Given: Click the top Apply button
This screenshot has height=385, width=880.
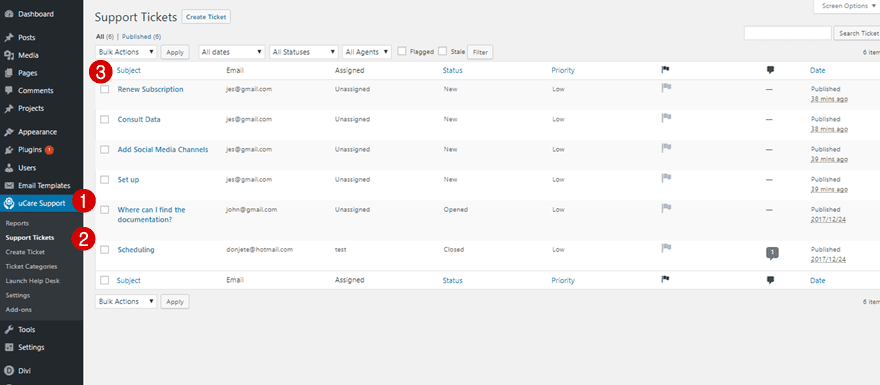Looking at the screenshot, I should pyautogui.click(x=175, y=52).
